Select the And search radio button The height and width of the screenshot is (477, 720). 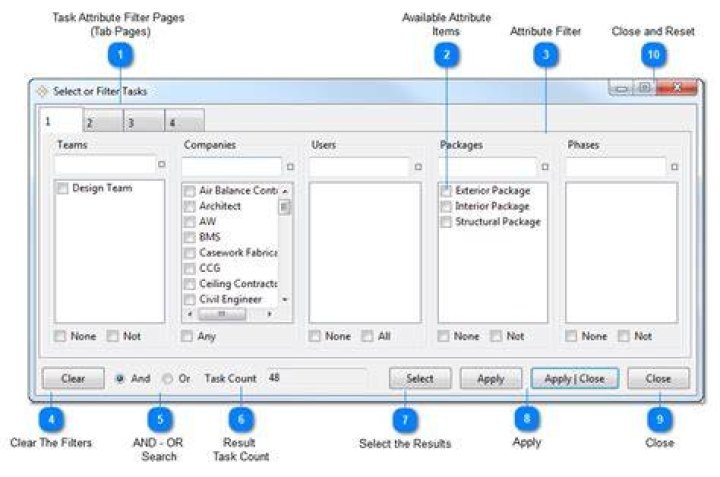(x=120, y=379)
